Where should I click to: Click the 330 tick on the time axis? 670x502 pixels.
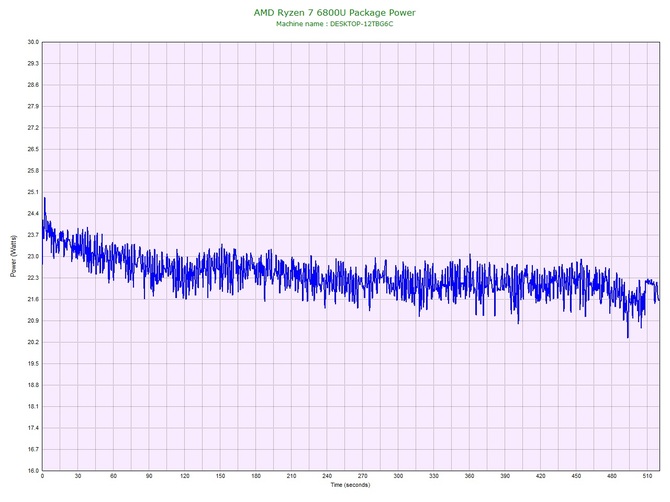click(434, 476)
